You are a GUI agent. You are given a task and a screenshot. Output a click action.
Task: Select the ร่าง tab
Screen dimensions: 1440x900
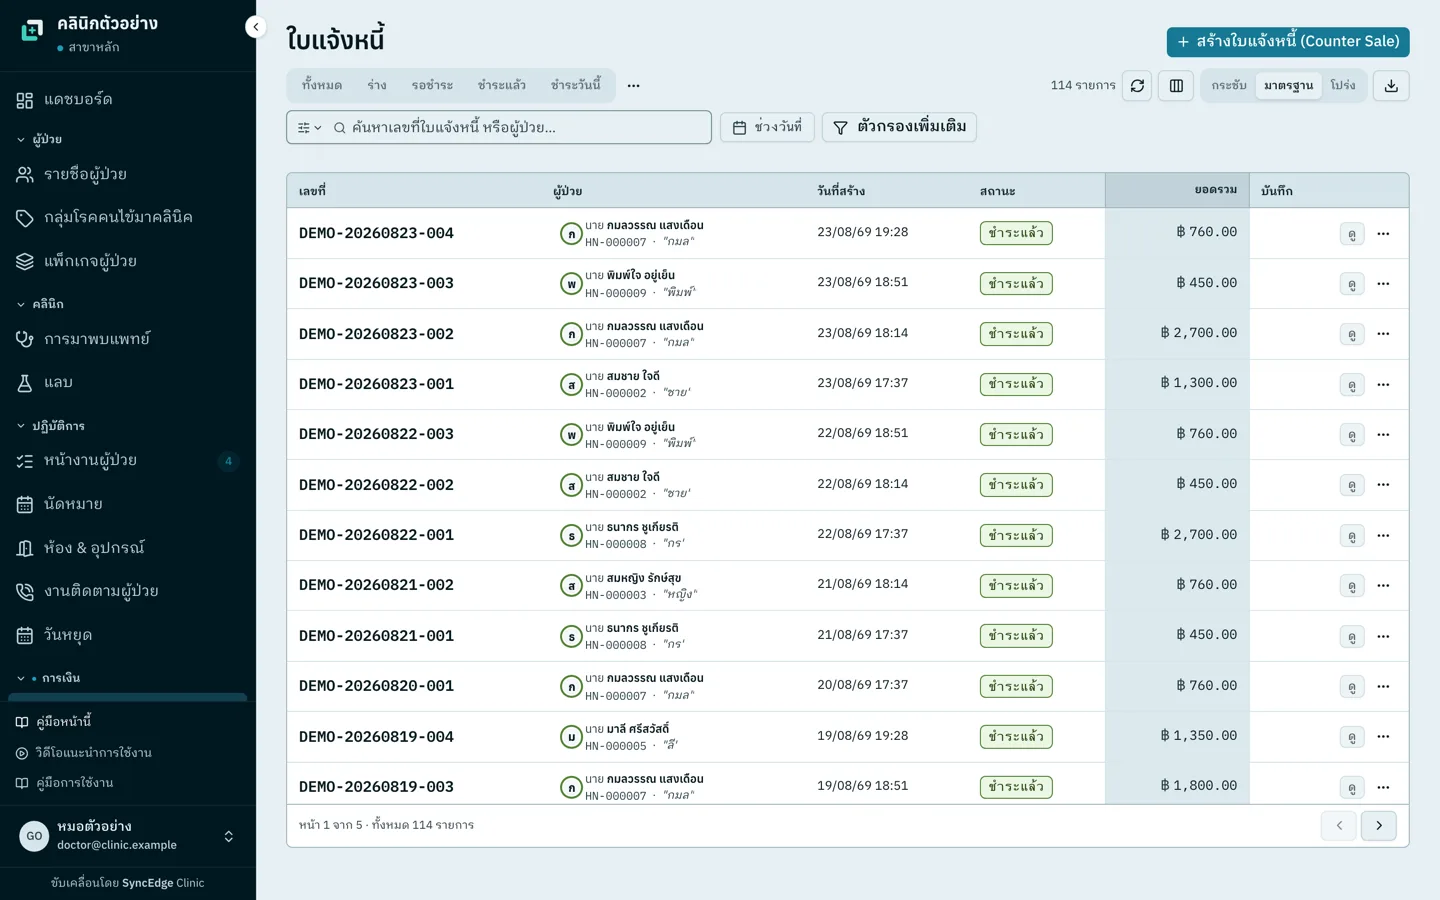[377, 86]
